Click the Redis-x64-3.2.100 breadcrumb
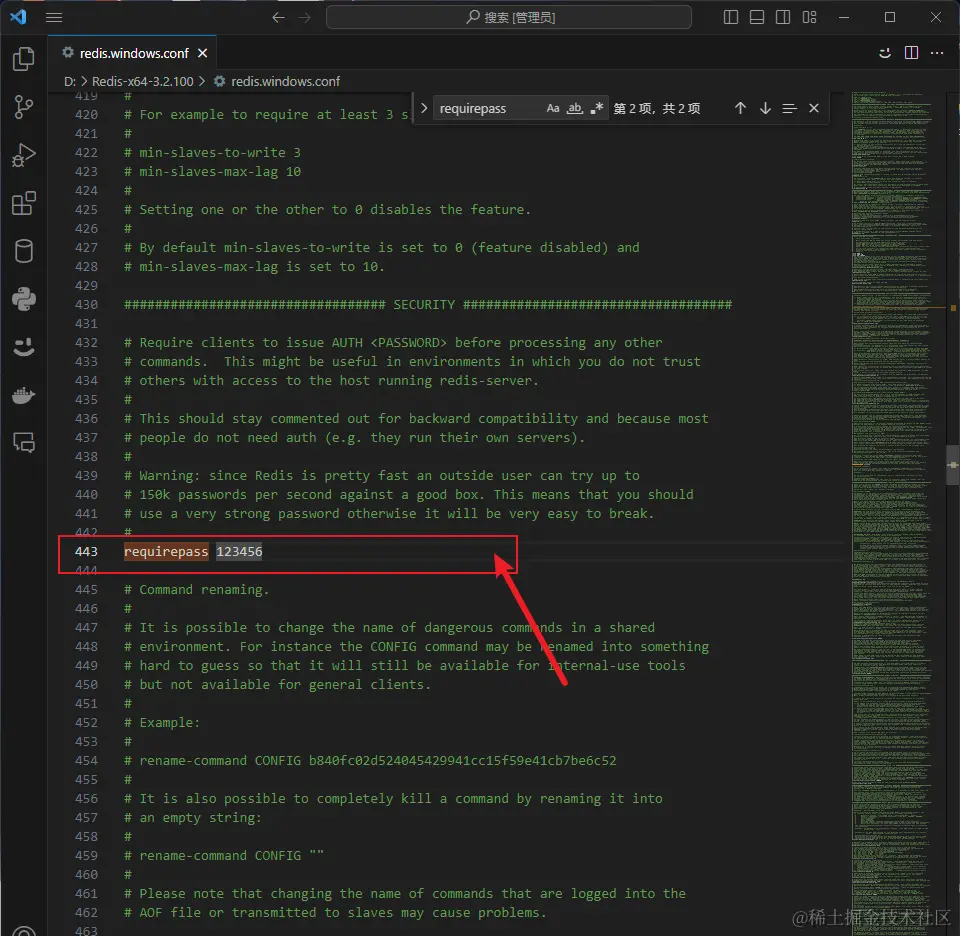This screenshot has height=936, width=960. [143, 81]
